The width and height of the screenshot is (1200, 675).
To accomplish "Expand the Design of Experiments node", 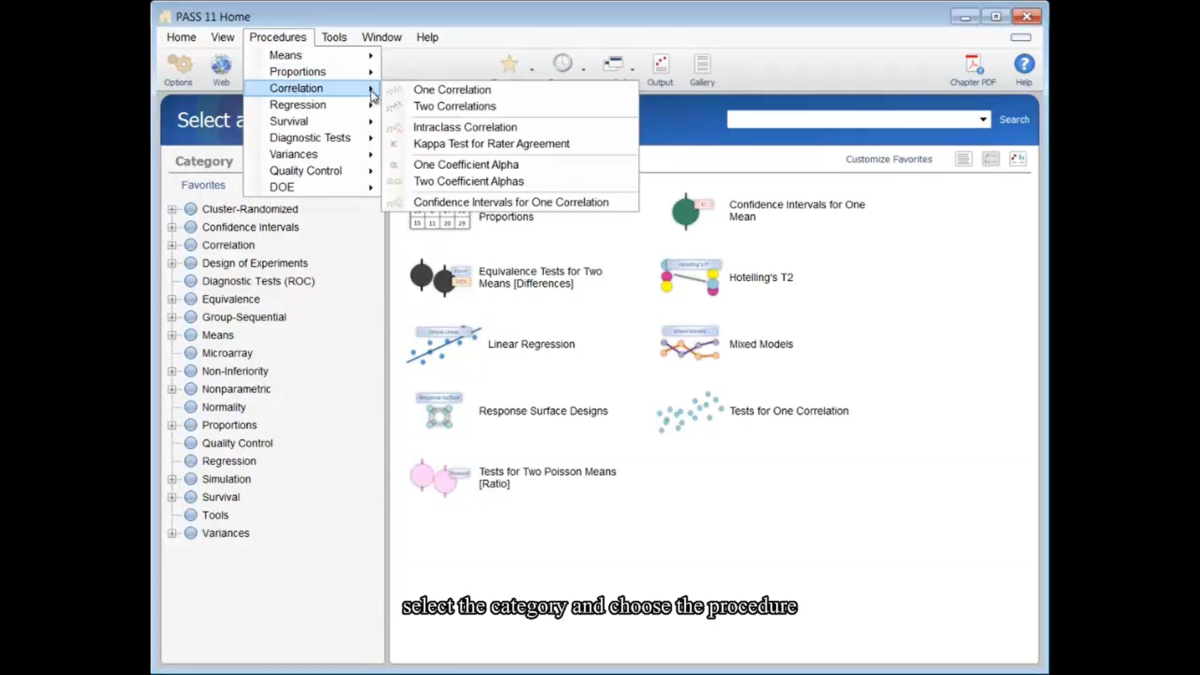I will point(172,264).
